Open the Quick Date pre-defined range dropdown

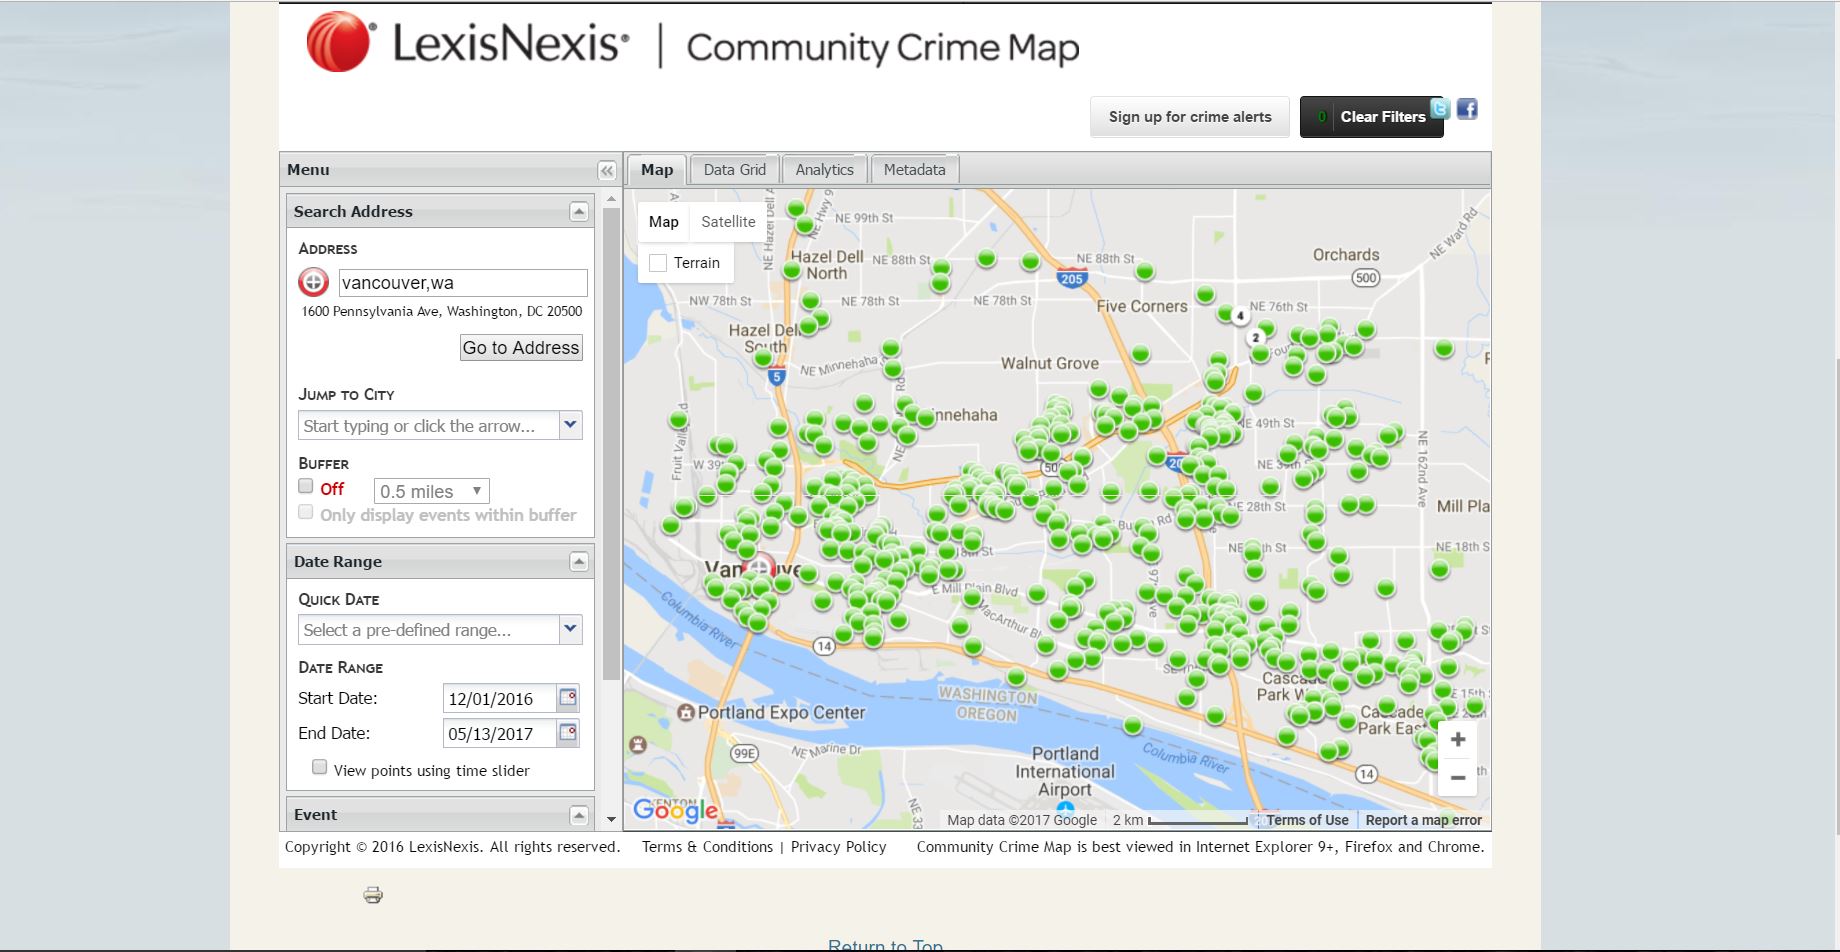pyautogui.click(x=571, y=629)
